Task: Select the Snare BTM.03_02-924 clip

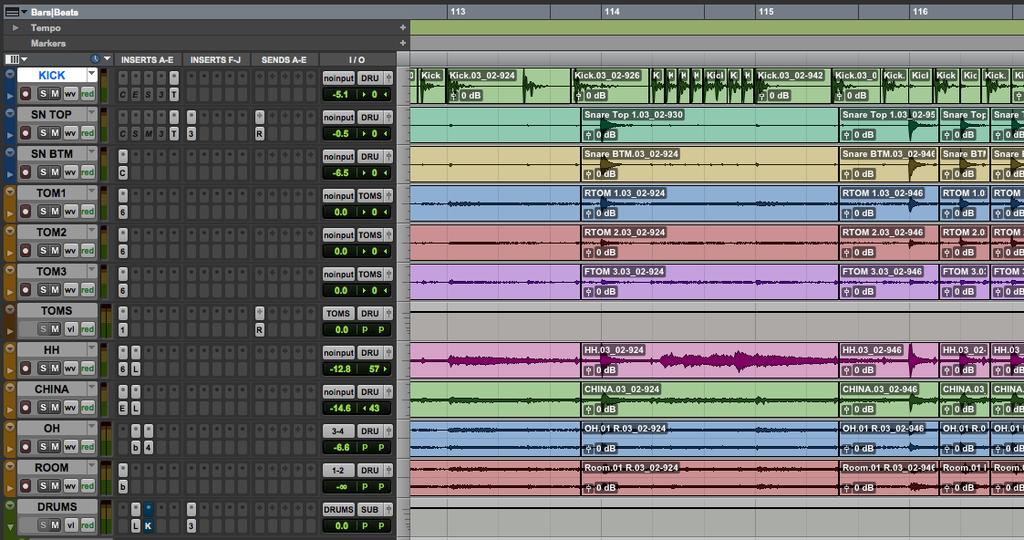Action: 709,164
